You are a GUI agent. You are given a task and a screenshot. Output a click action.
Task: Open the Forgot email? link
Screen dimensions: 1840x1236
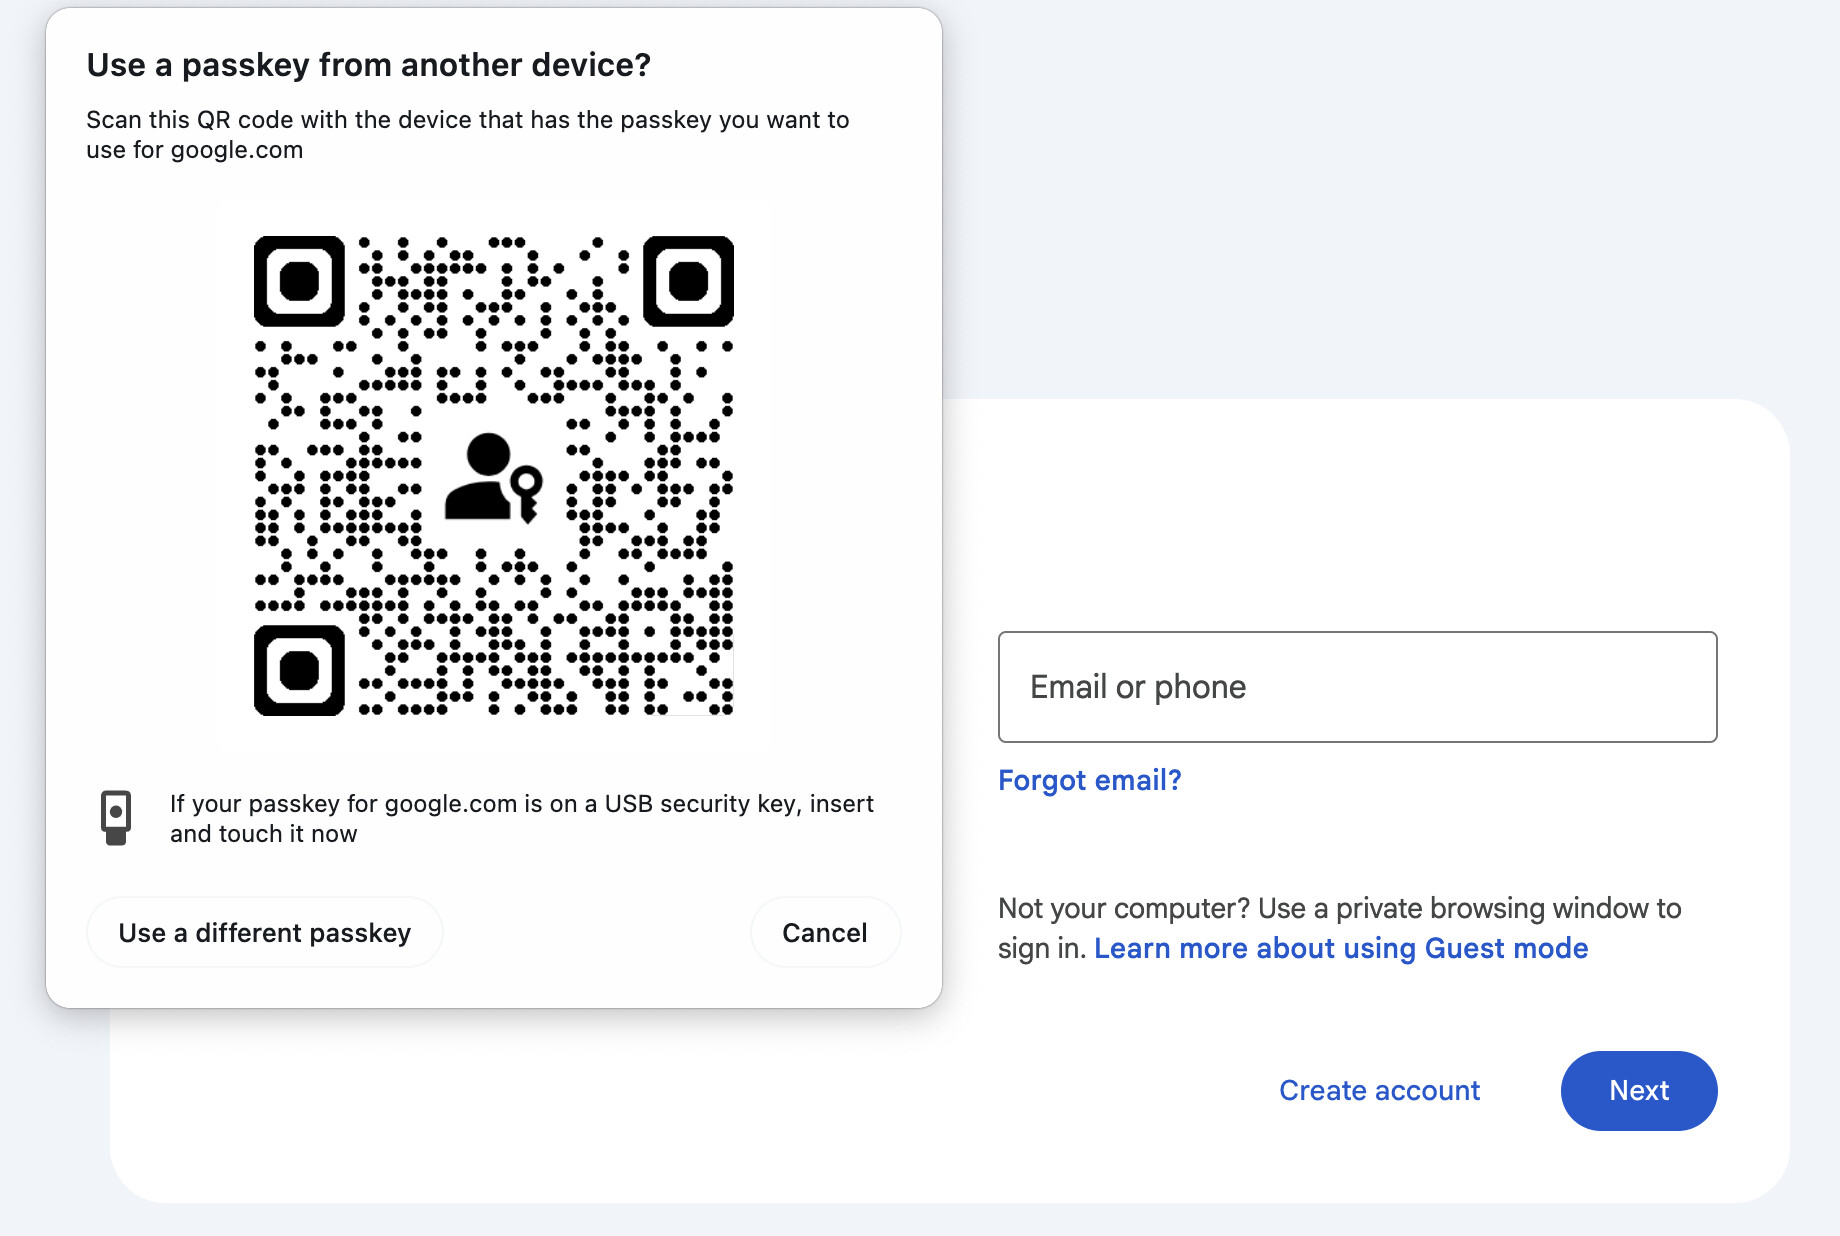[1090, 780]
